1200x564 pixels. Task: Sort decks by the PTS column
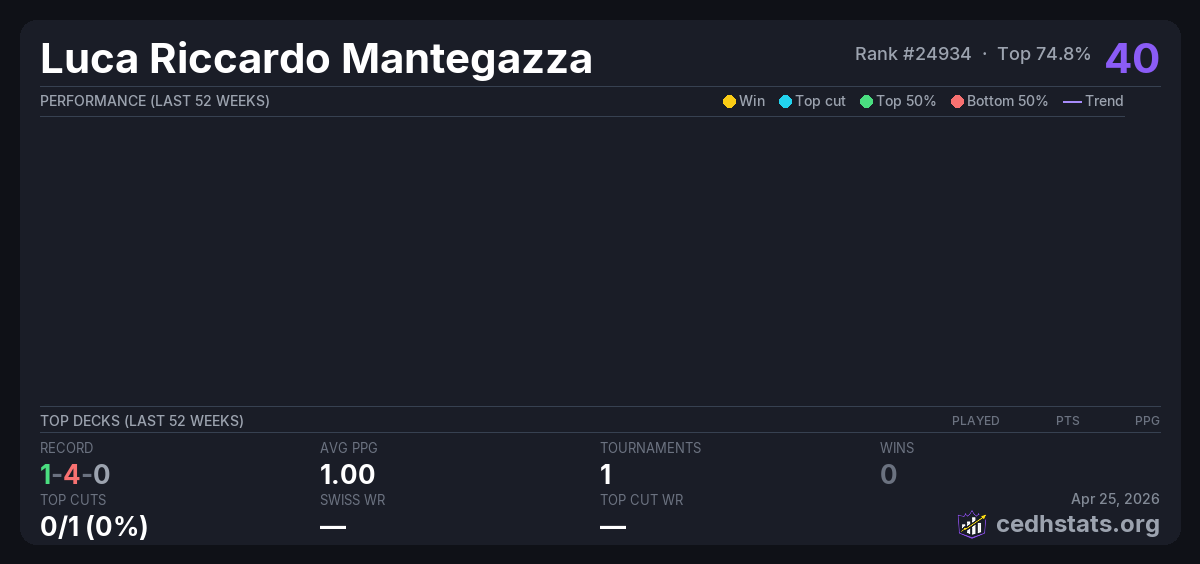(1067, 421)
